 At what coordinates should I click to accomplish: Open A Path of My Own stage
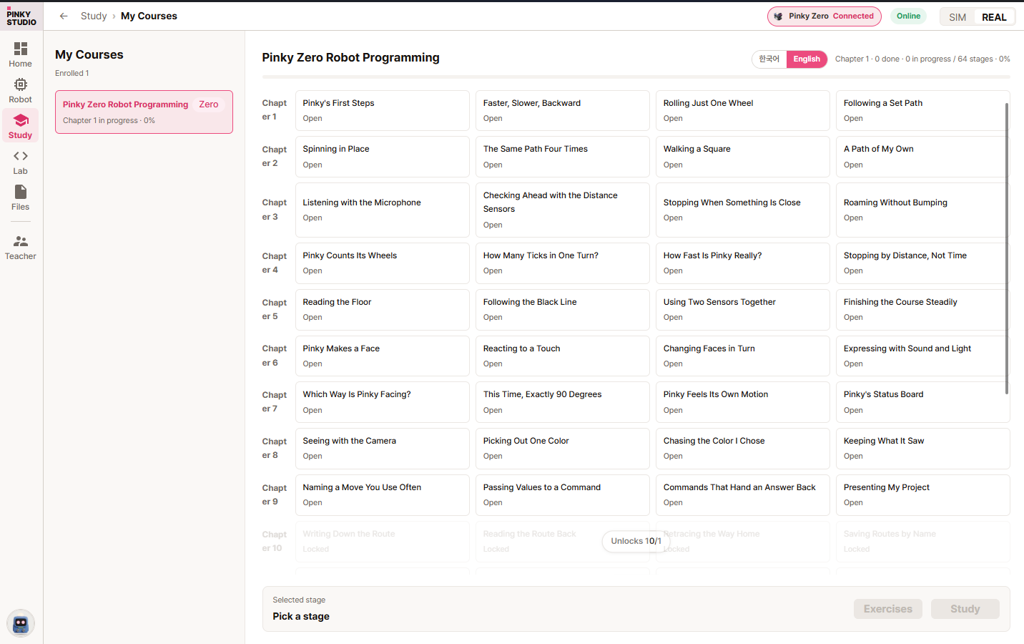coord(921,157)
